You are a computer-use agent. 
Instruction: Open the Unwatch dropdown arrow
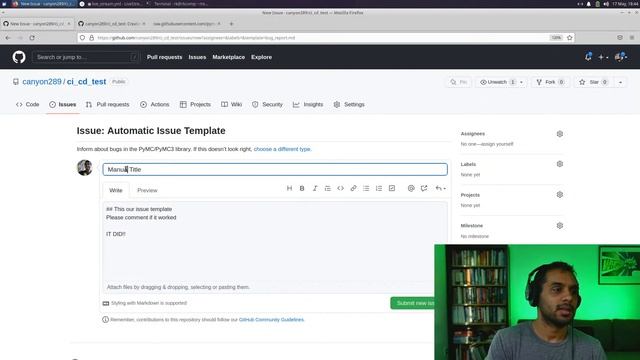(x=521, y=82)
